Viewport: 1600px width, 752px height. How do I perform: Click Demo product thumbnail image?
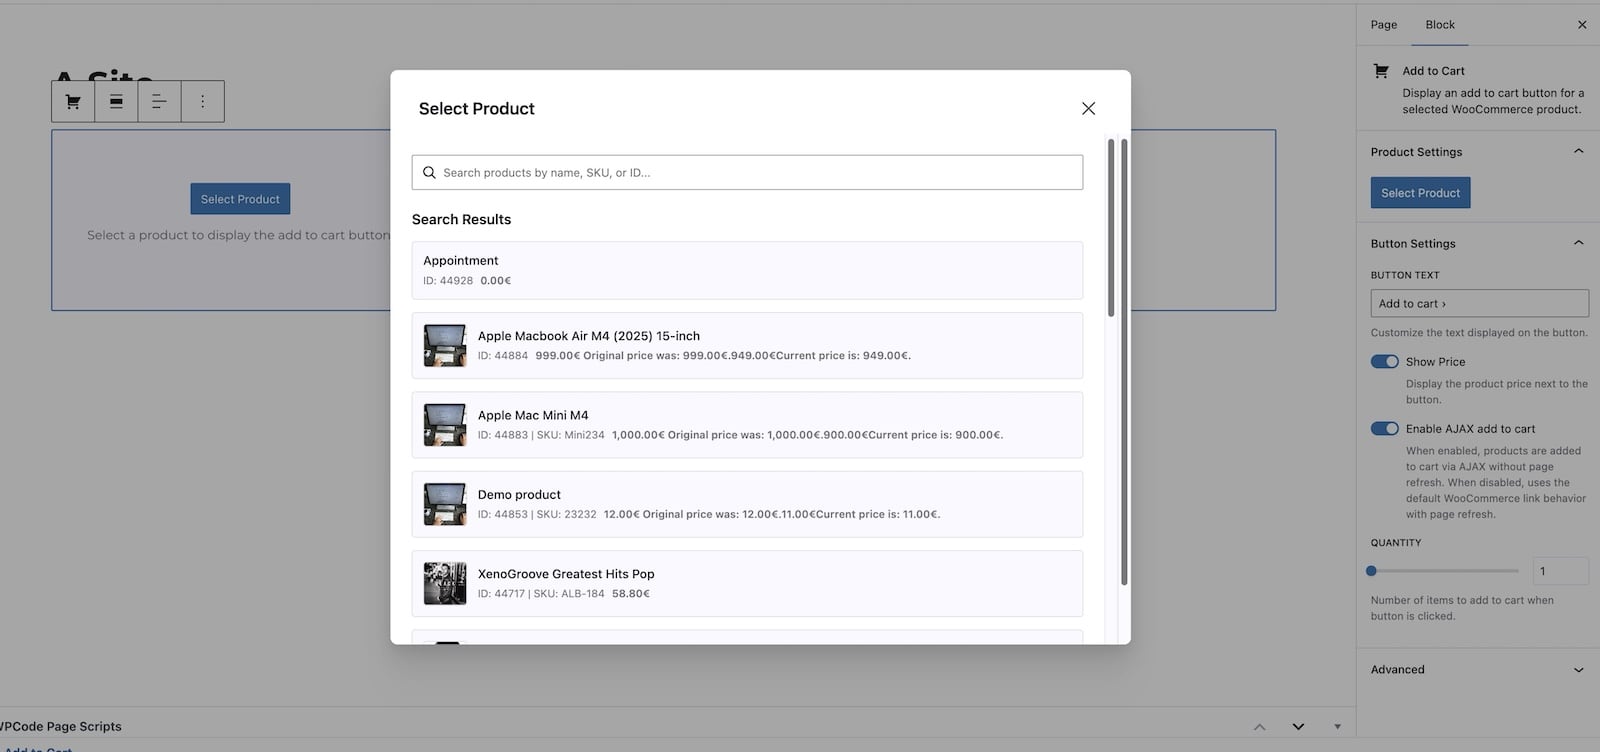coord(445,504)
